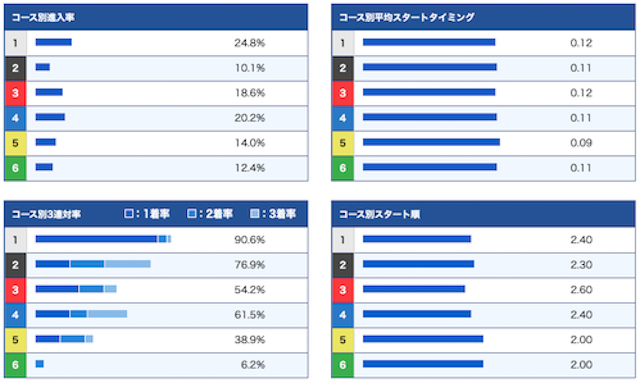Click the 1着率 legend square icon

click(129, 214)
